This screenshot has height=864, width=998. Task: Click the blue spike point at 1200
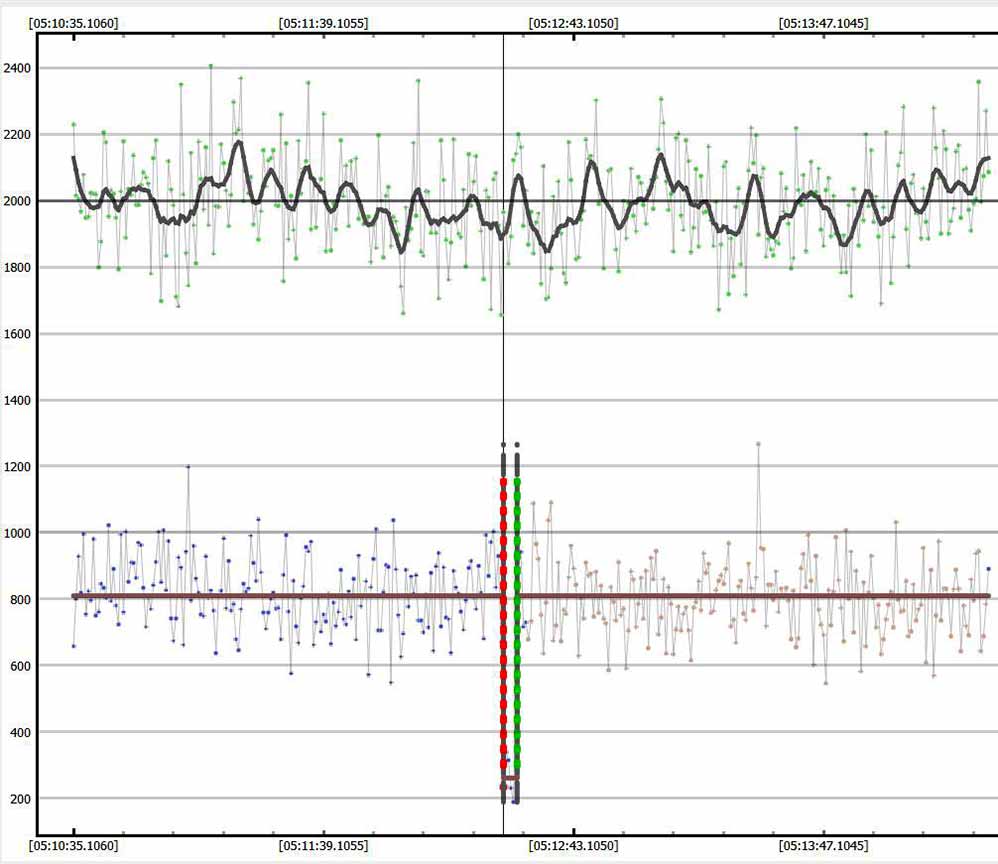188,467
